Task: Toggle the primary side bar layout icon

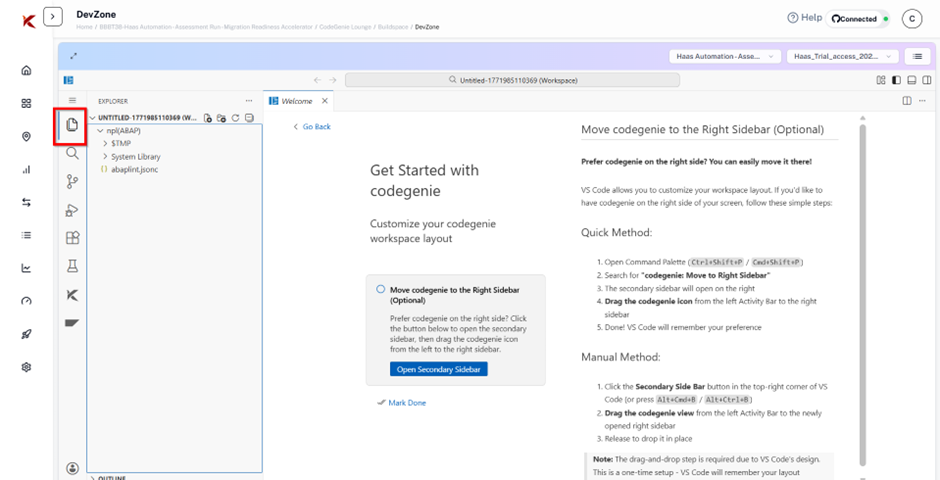Action: pos(896,80)
